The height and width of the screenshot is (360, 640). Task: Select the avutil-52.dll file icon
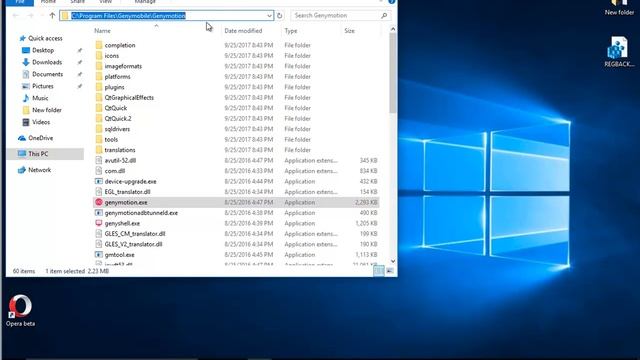coord(99,160)
